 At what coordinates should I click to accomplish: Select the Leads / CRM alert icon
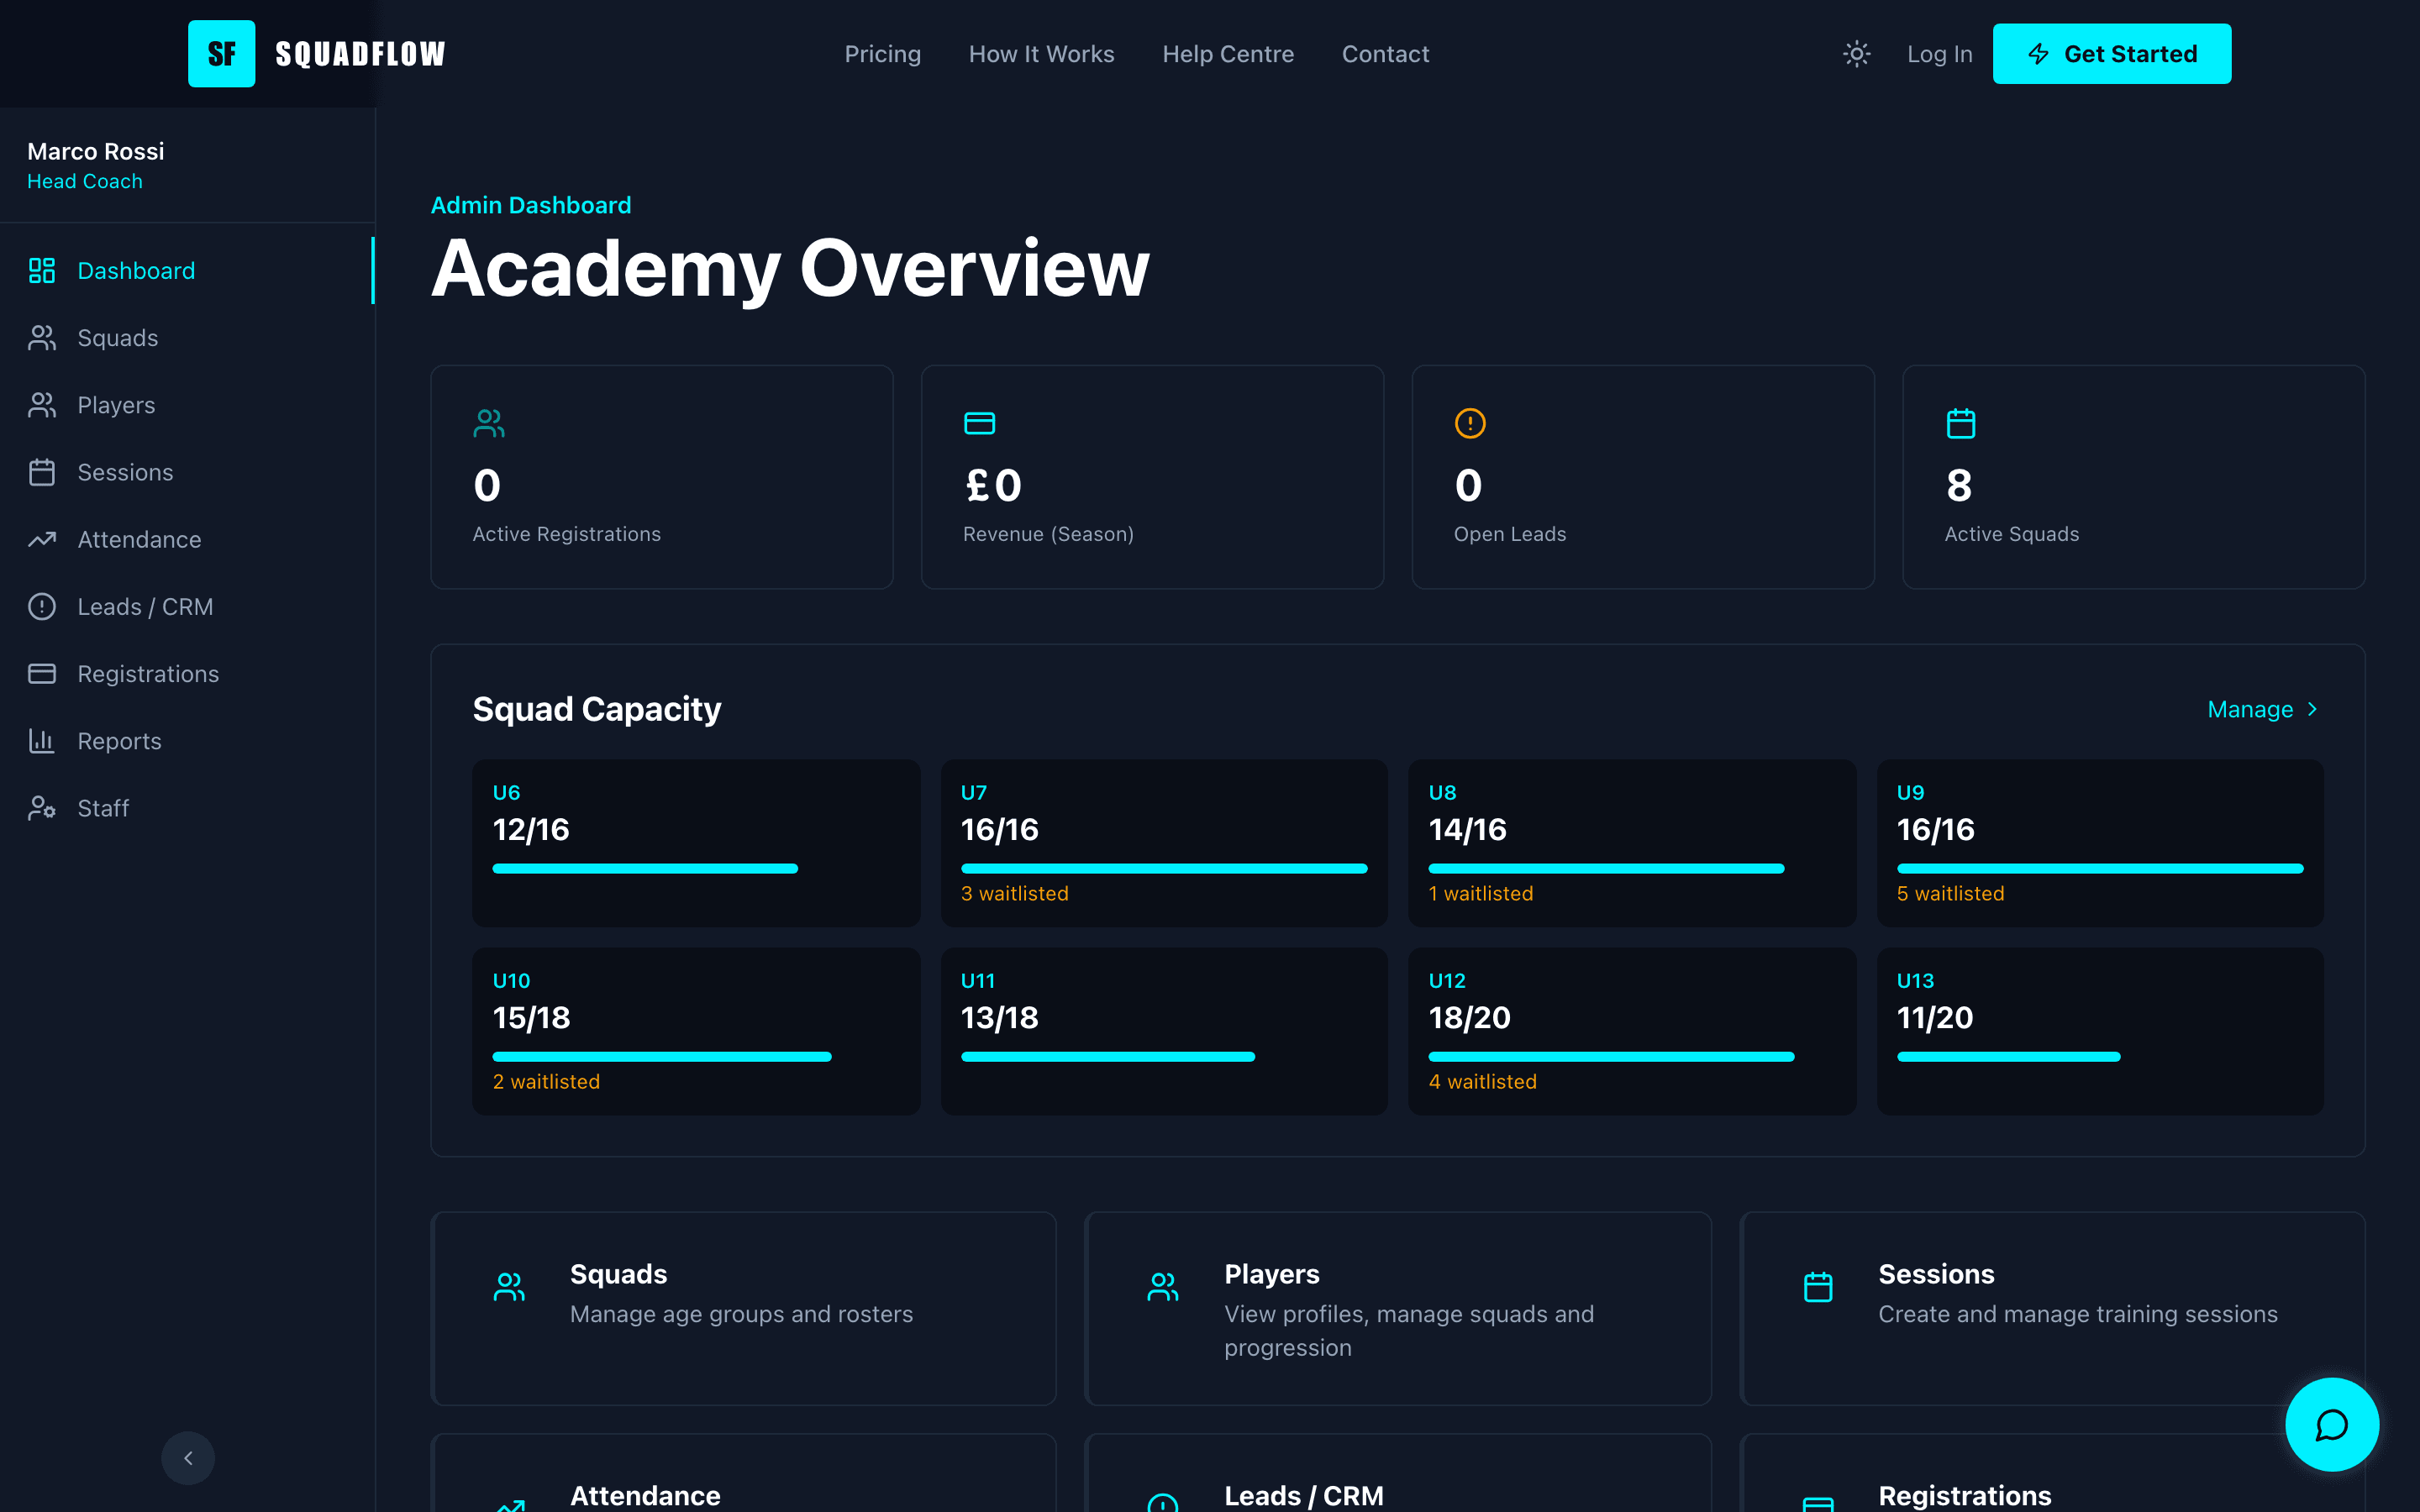click(x=41, y=606)
